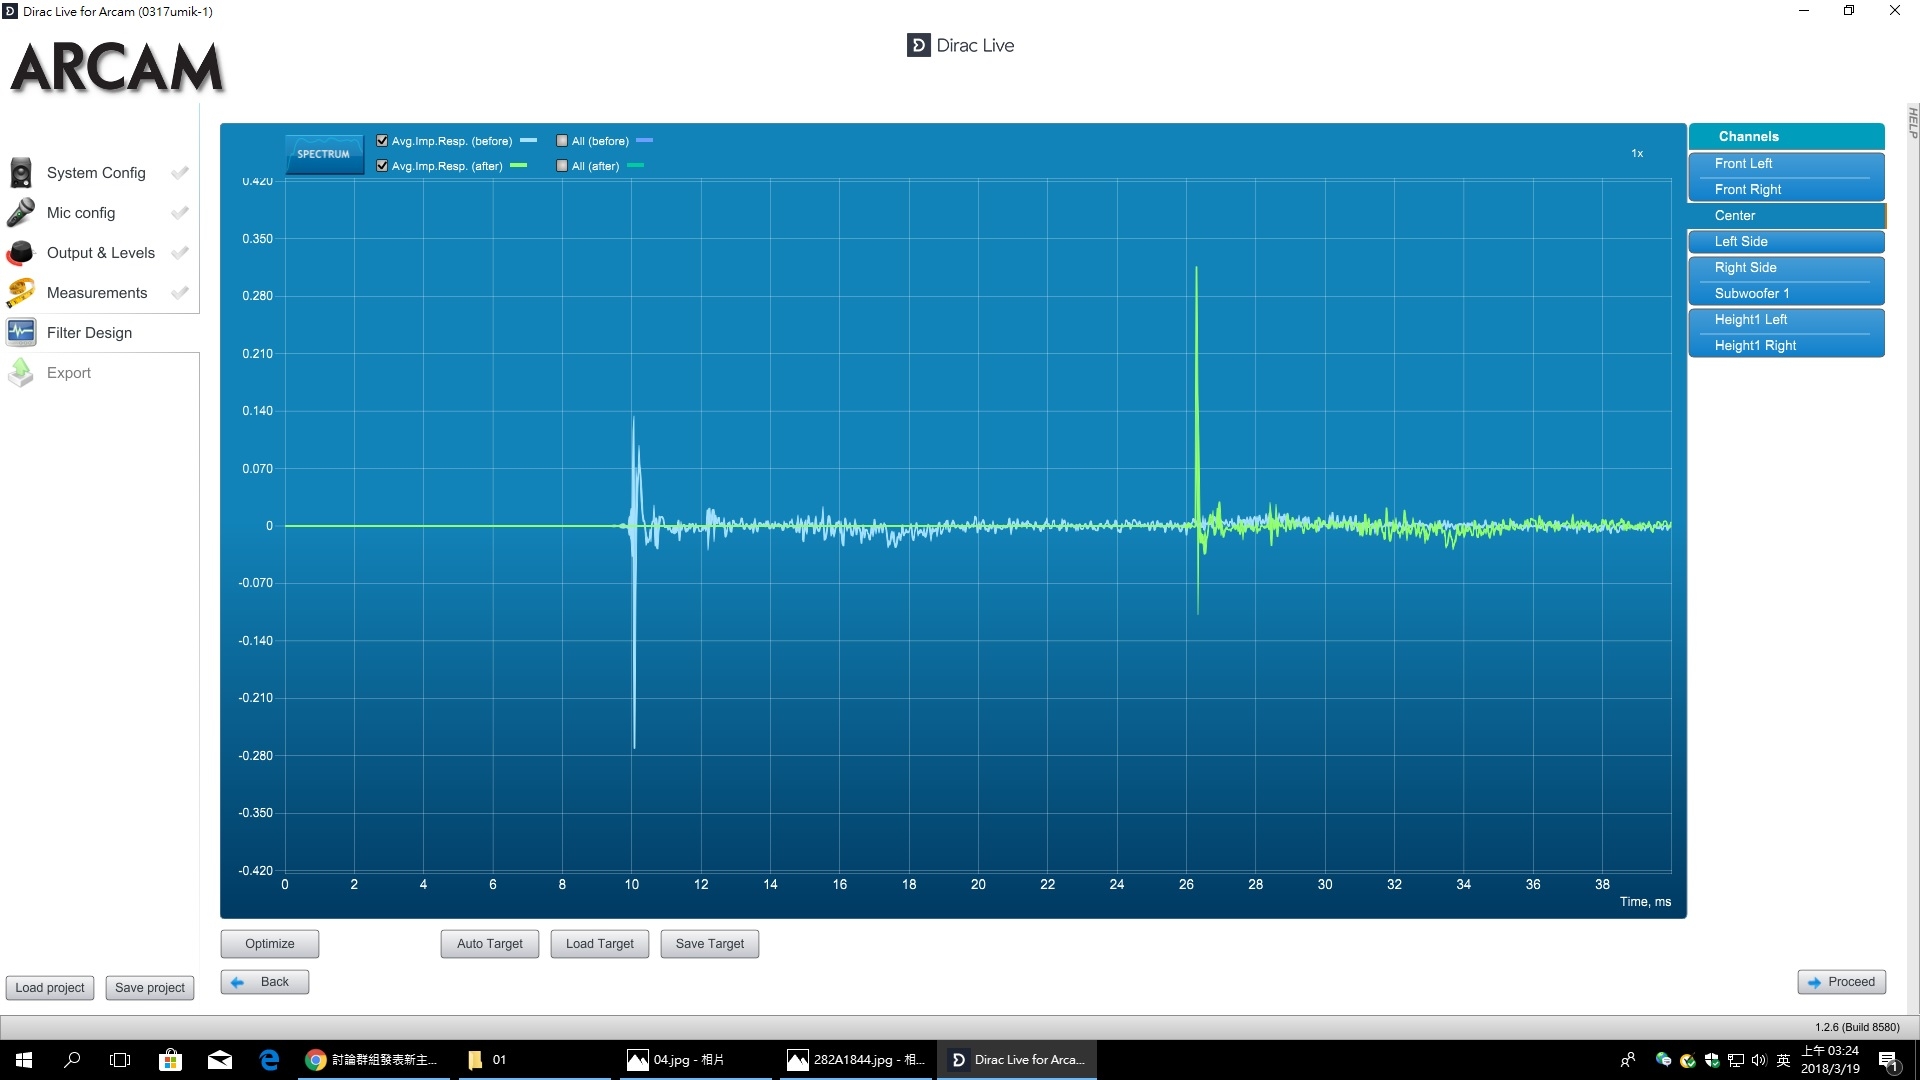
Task: Switch to 282A1844.jpg photo window
Action: tap(855, 1060)
